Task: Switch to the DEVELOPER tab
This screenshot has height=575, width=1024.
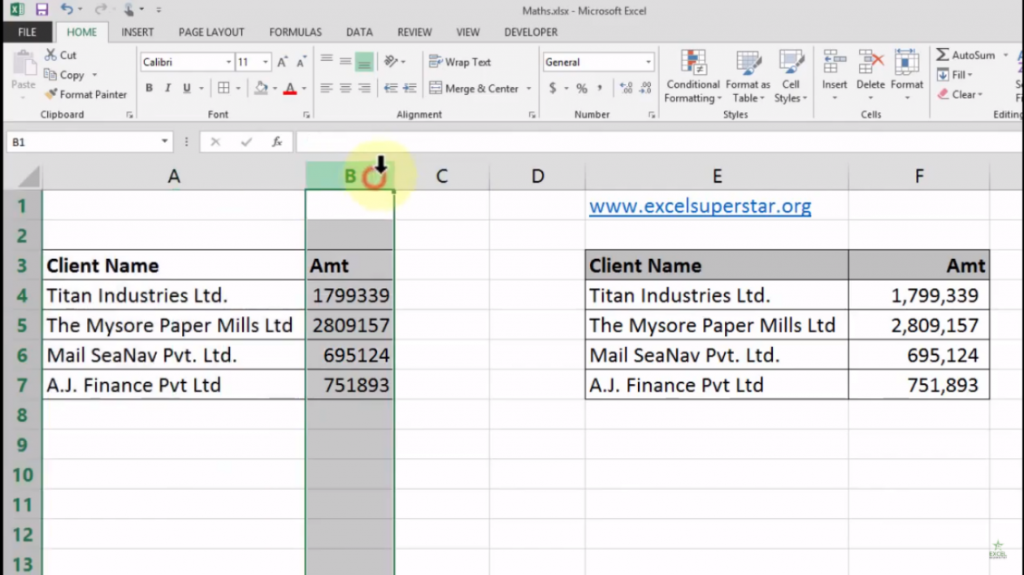Action: click(x=531, y=32)
